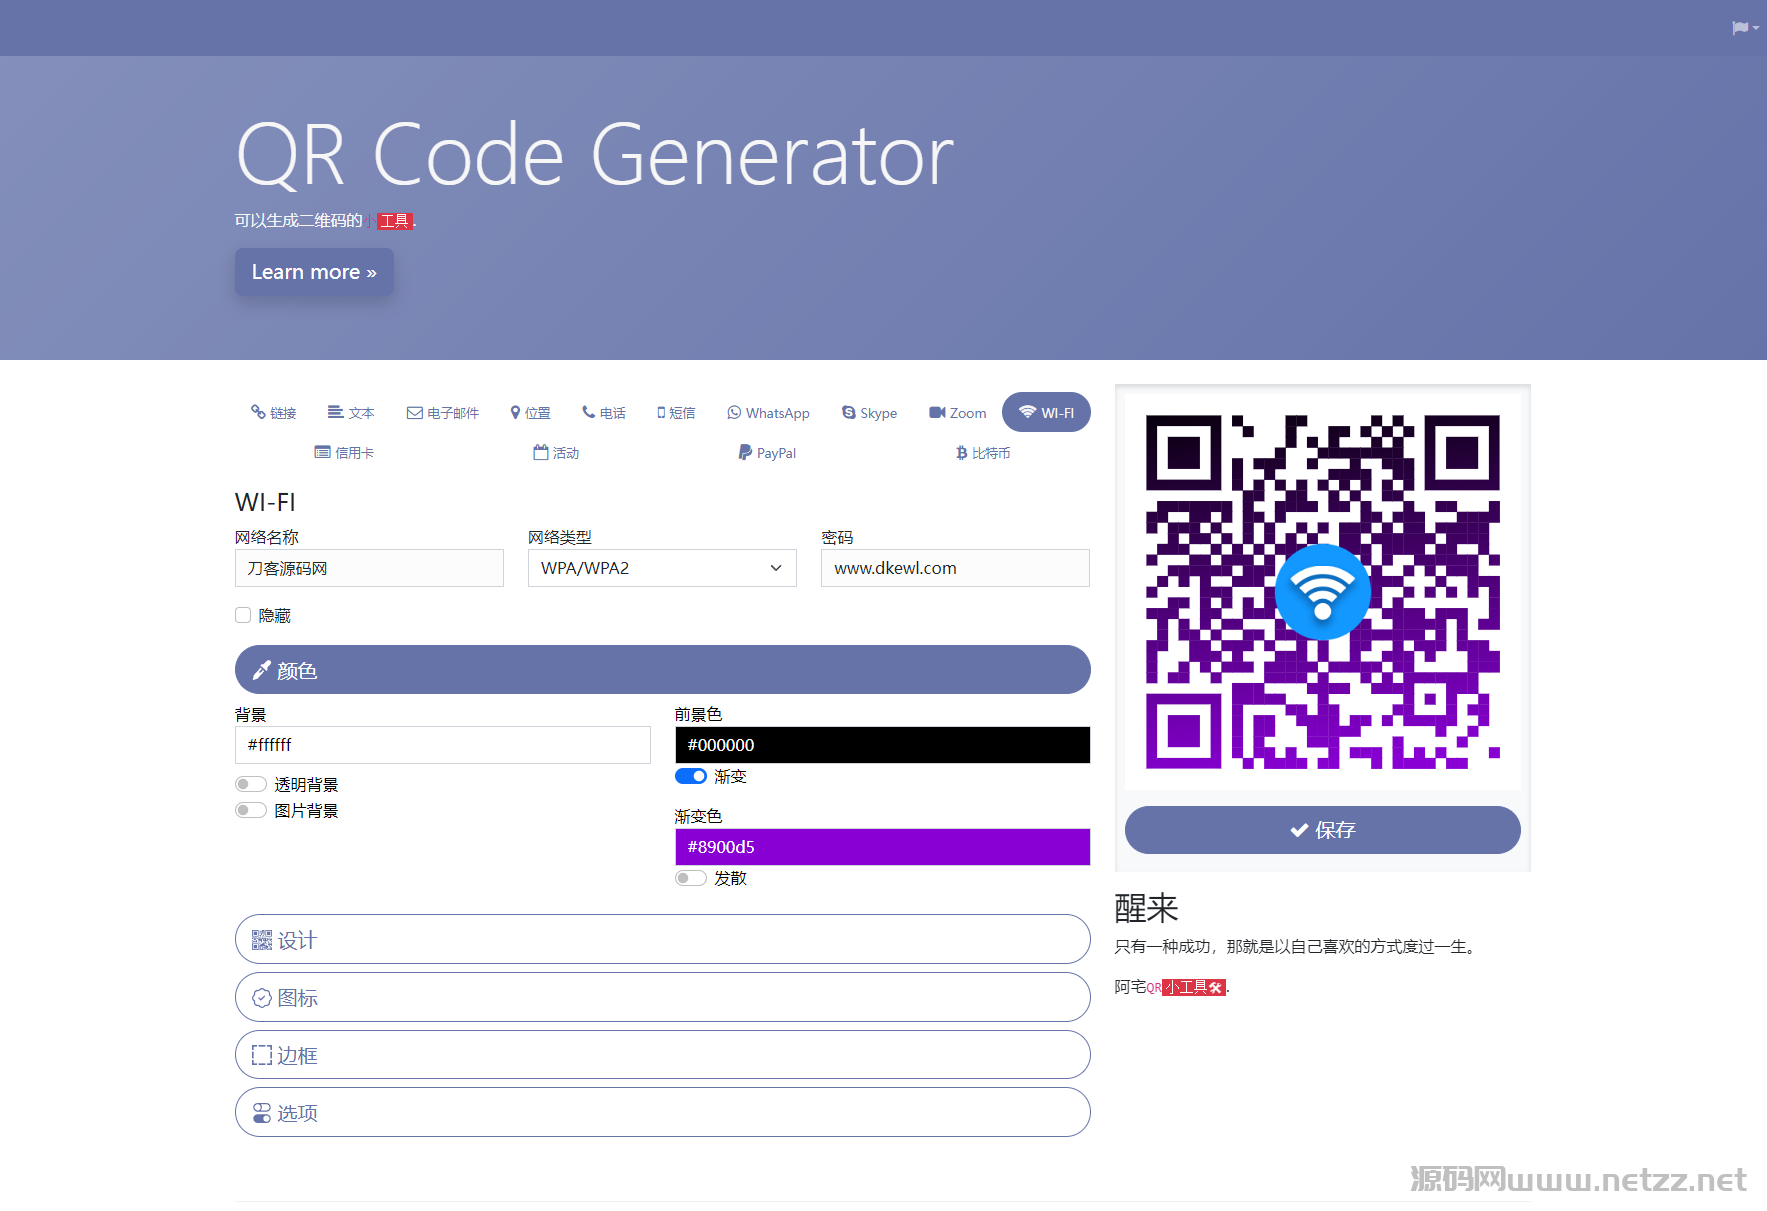Switch to the 链接 tab
The width and height of the screenshot is (1767, 1211).
pyautogui.click(x=273, y=412)
